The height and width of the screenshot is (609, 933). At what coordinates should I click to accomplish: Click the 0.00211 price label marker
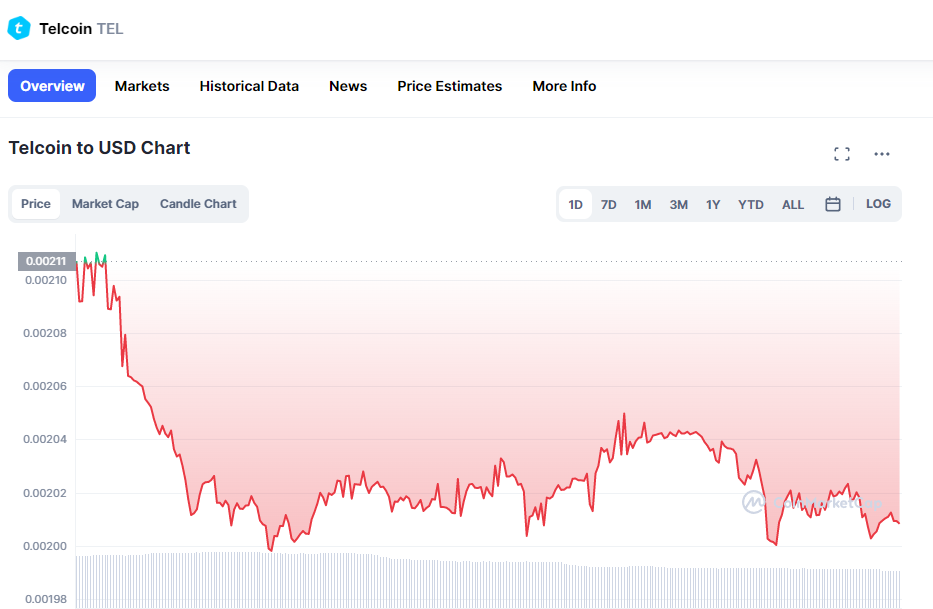[46, 261]
